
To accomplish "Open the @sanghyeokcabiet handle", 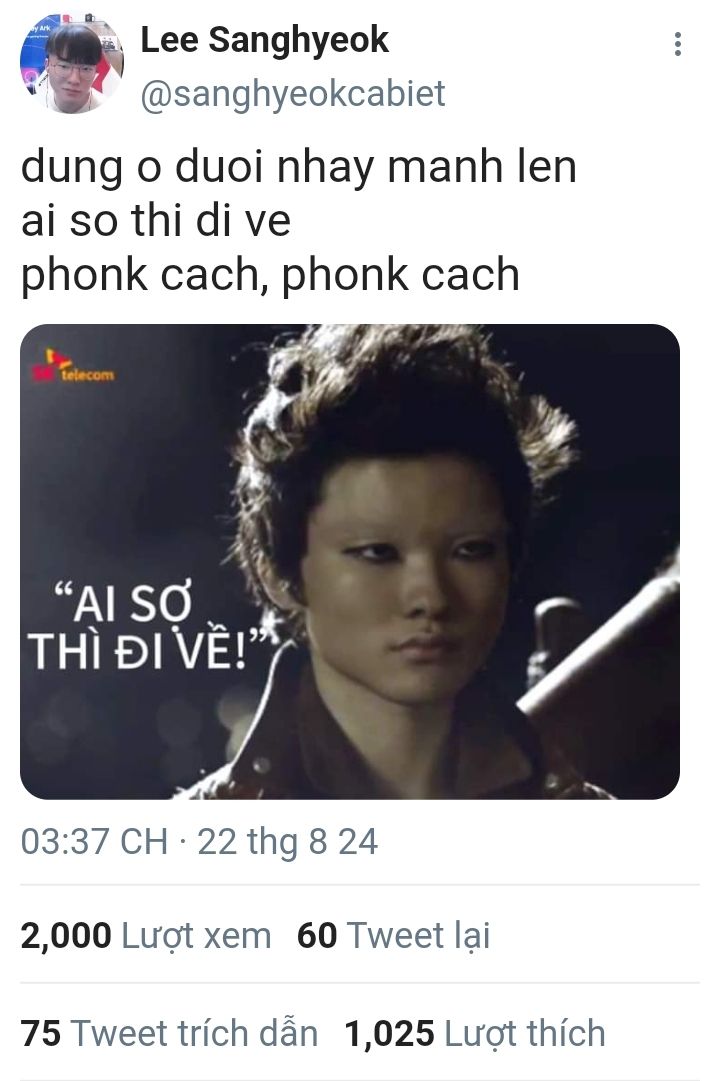I will [293, 94].
